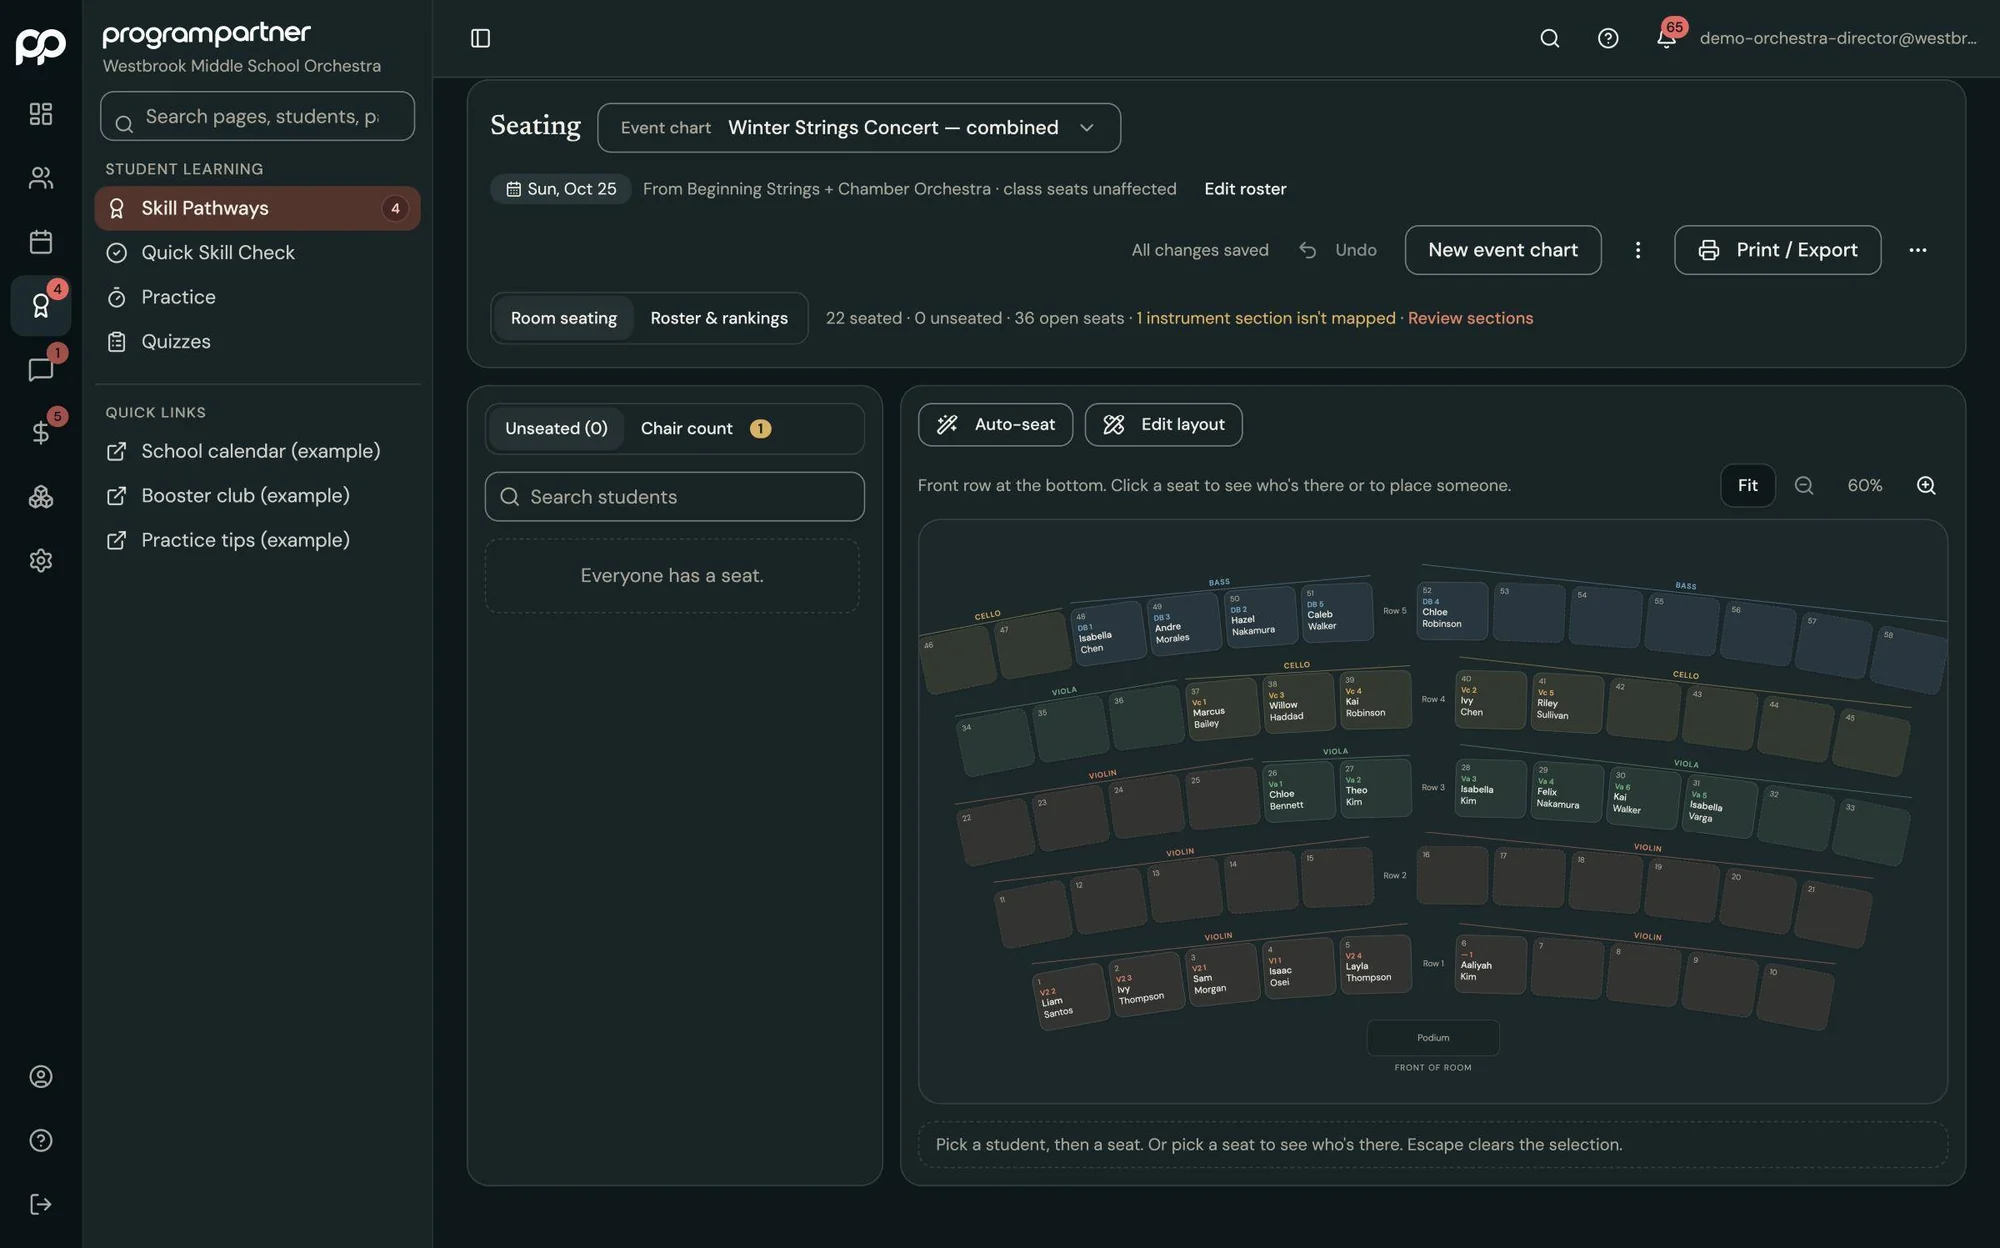Click the Edit roster link
The width and height of the screenshot is (2000, 1248).
click(x=1245, y=189)
